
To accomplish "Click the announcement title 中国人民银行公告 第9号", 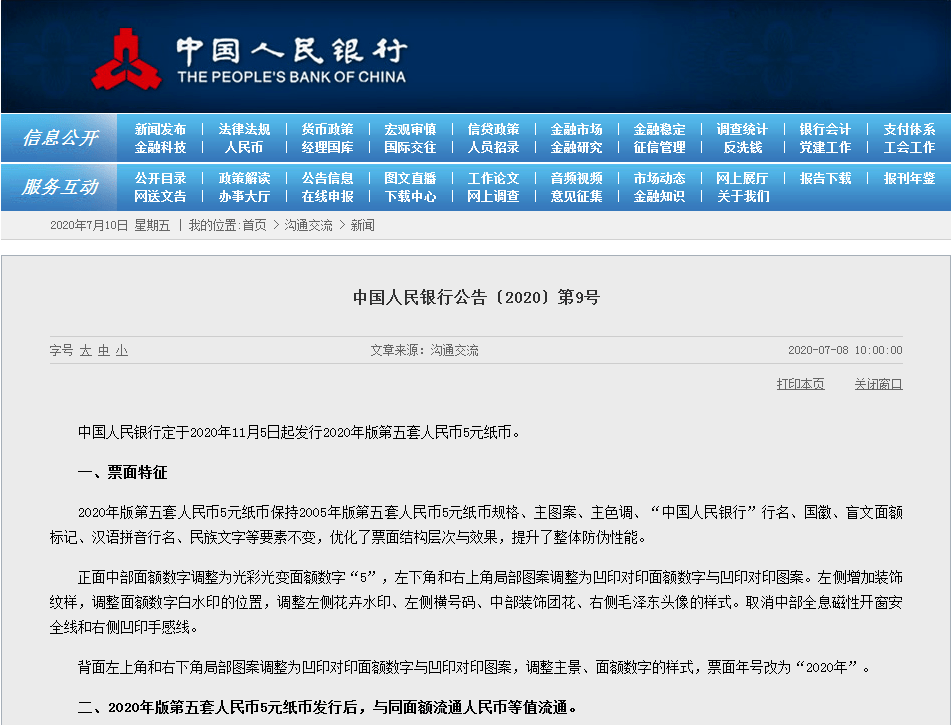I will click(x=477, y=297).
